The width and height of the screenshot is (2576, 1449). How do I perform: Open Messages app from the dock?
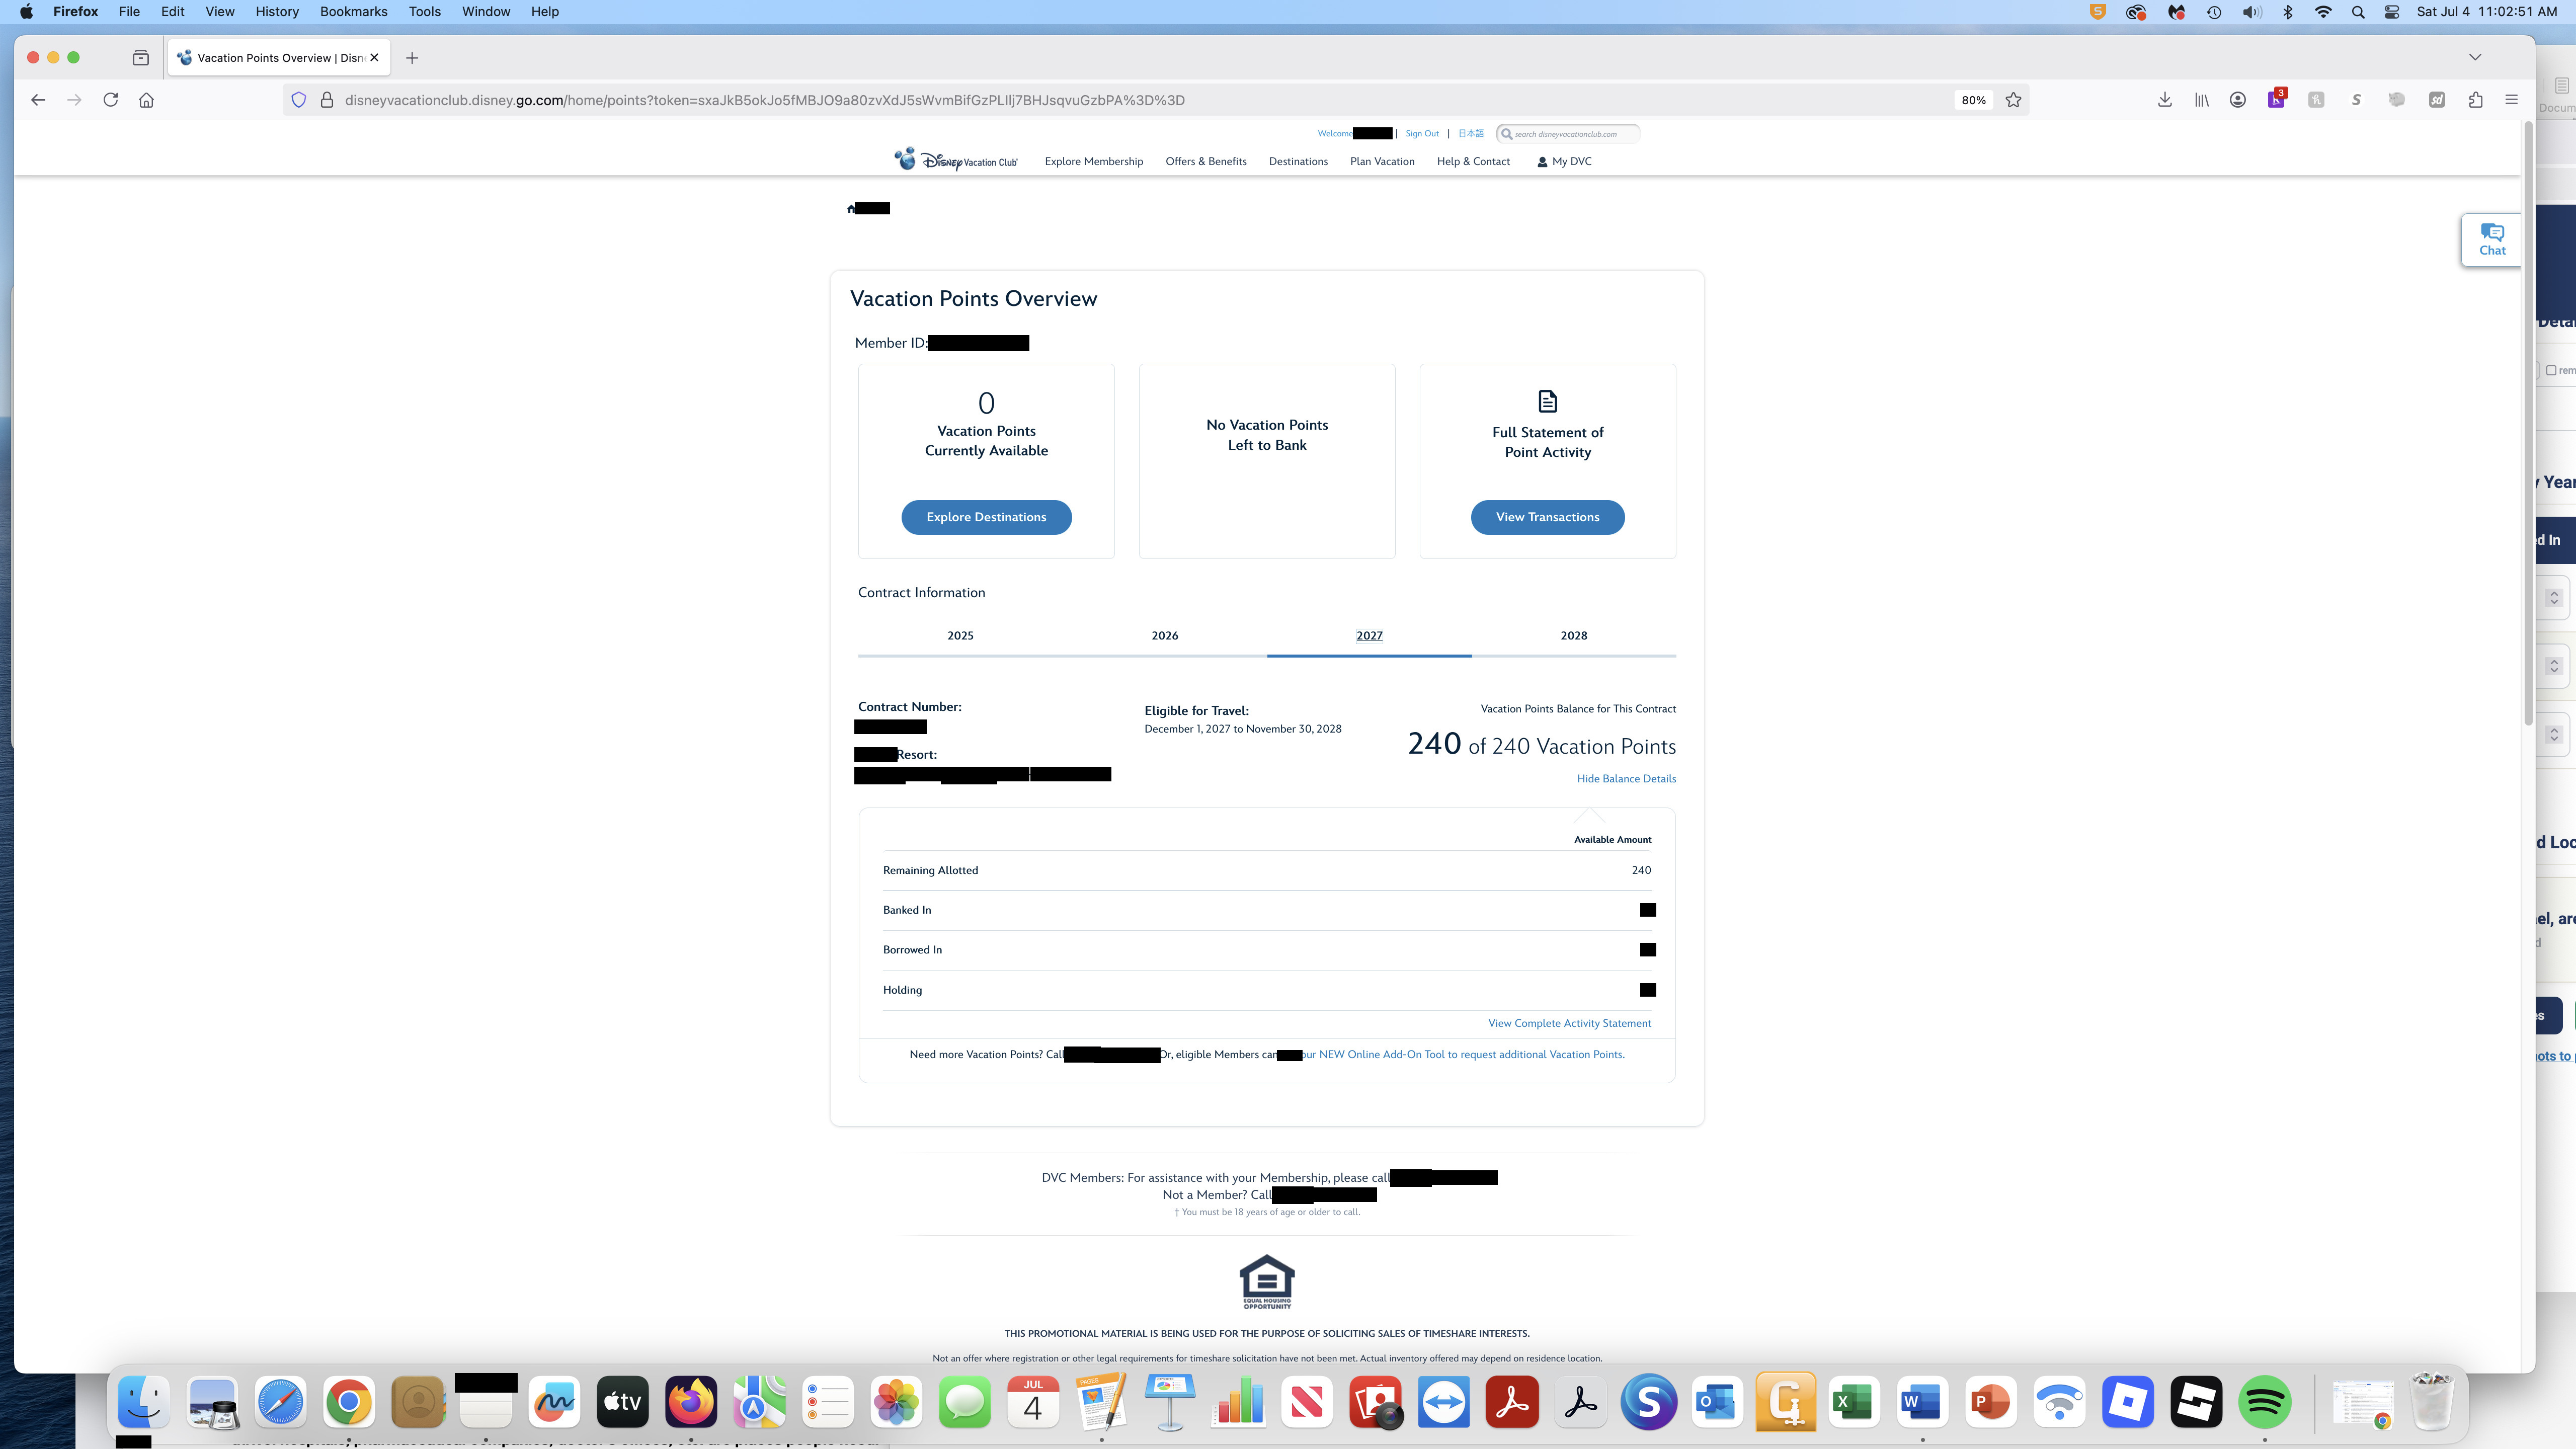[964, 1402]
